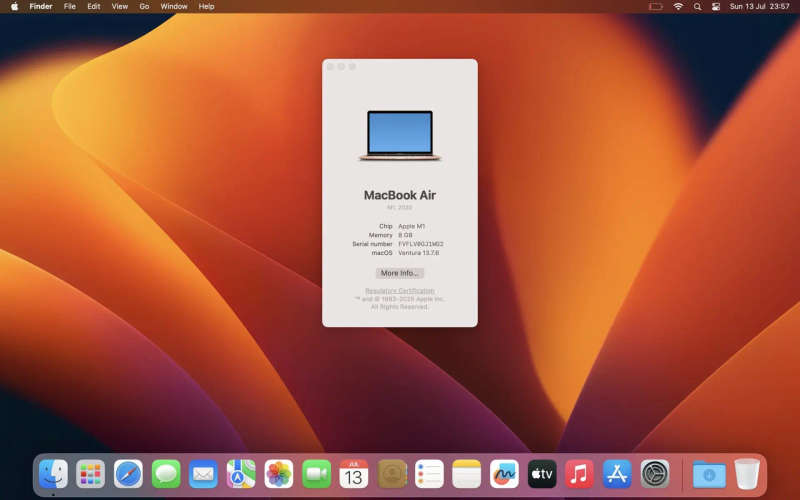
Task: Open the Window menu
Action: tap(174, 7)
